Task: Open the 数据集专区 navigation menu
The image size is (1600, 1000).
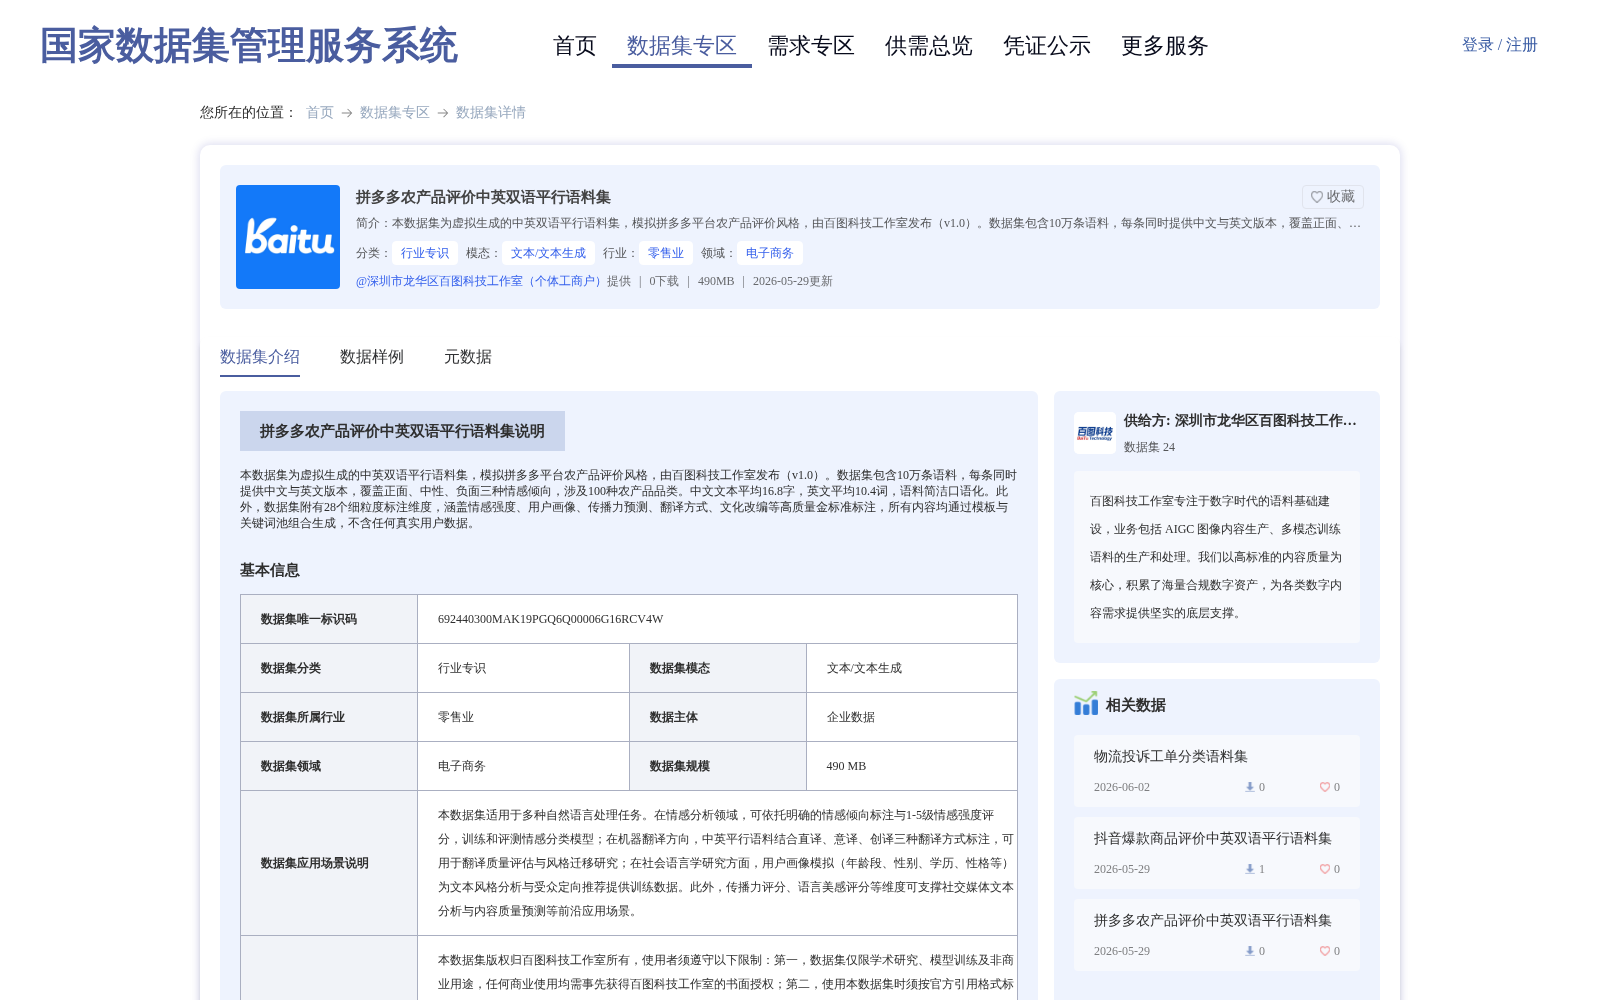Action: [x=682, y=46]
